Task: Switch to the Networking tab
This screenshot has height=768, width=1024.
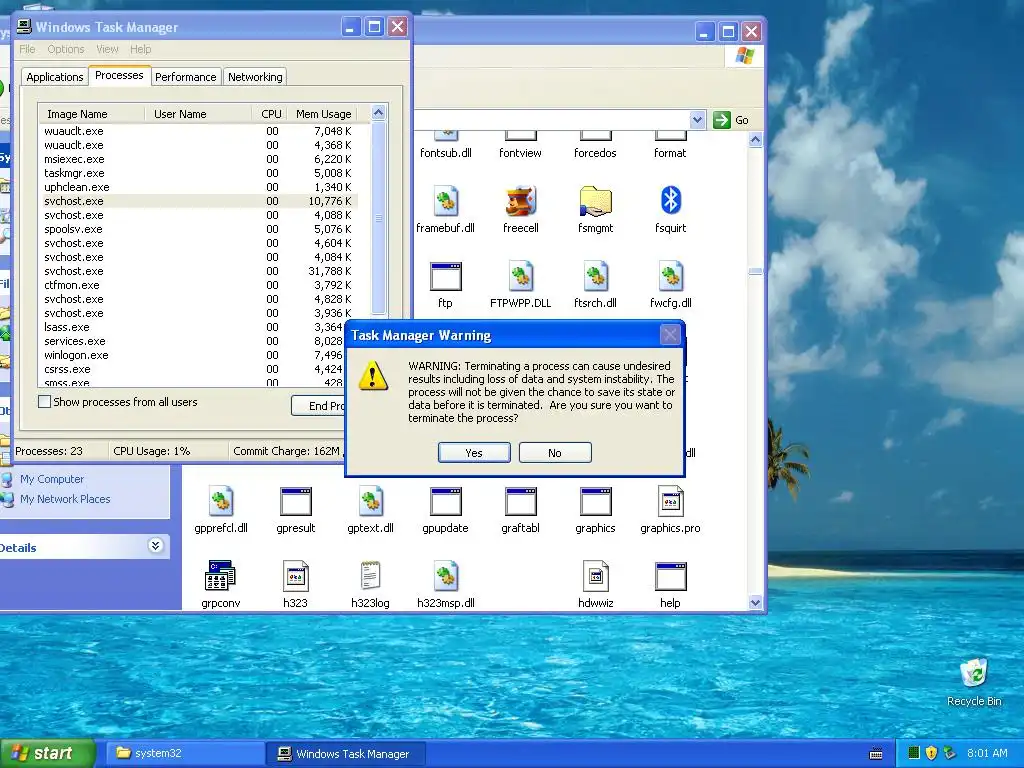Action: click(x=255, y=77)
